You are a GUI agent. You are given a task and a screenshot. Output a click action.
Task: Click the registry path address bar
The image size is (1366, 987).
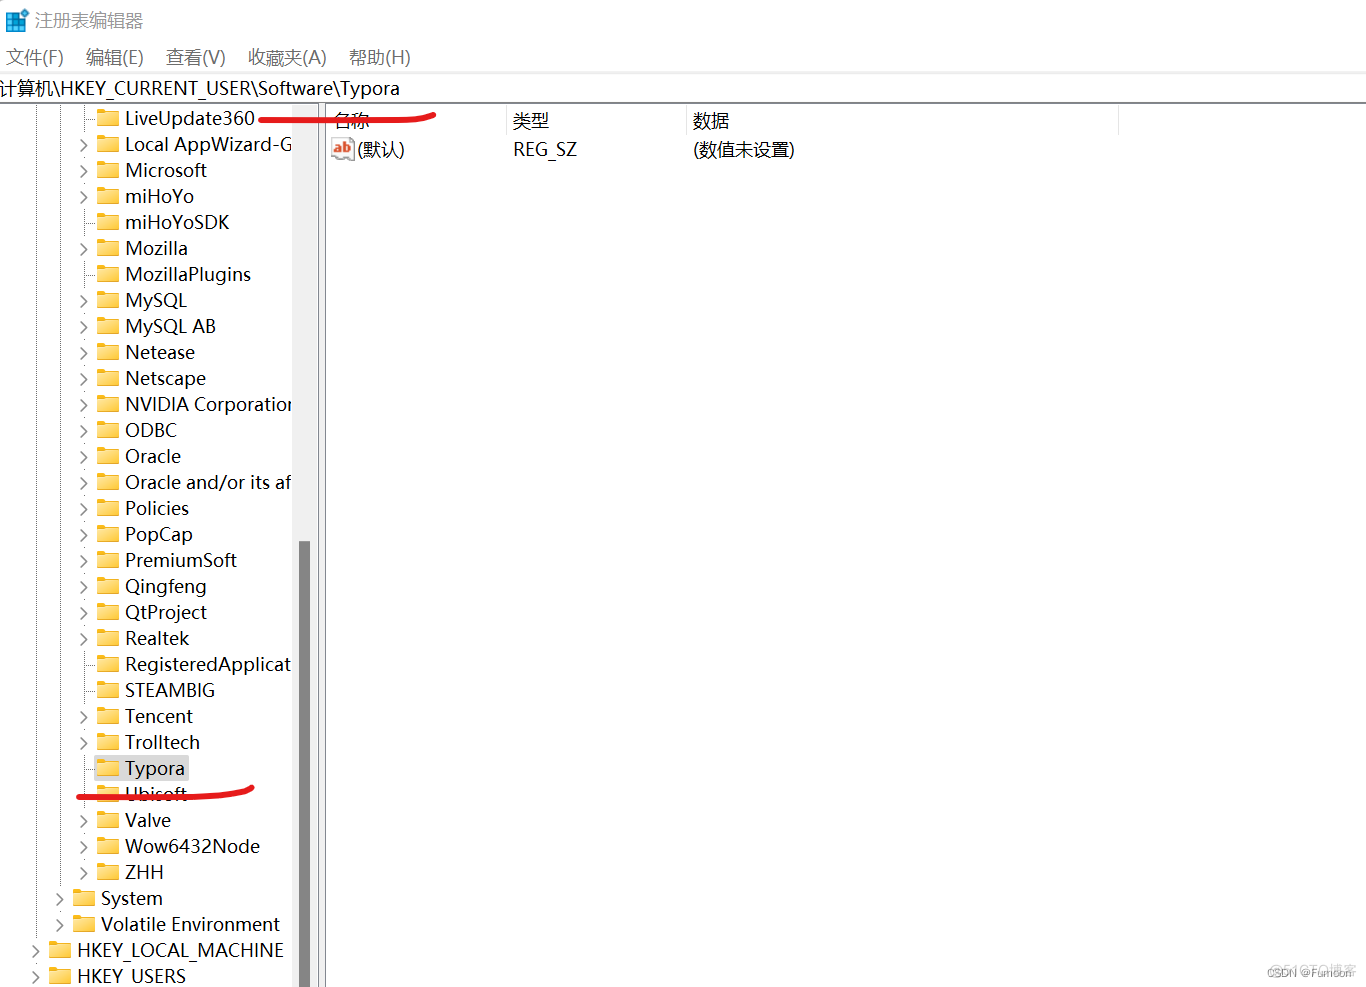tap(683, 88)
